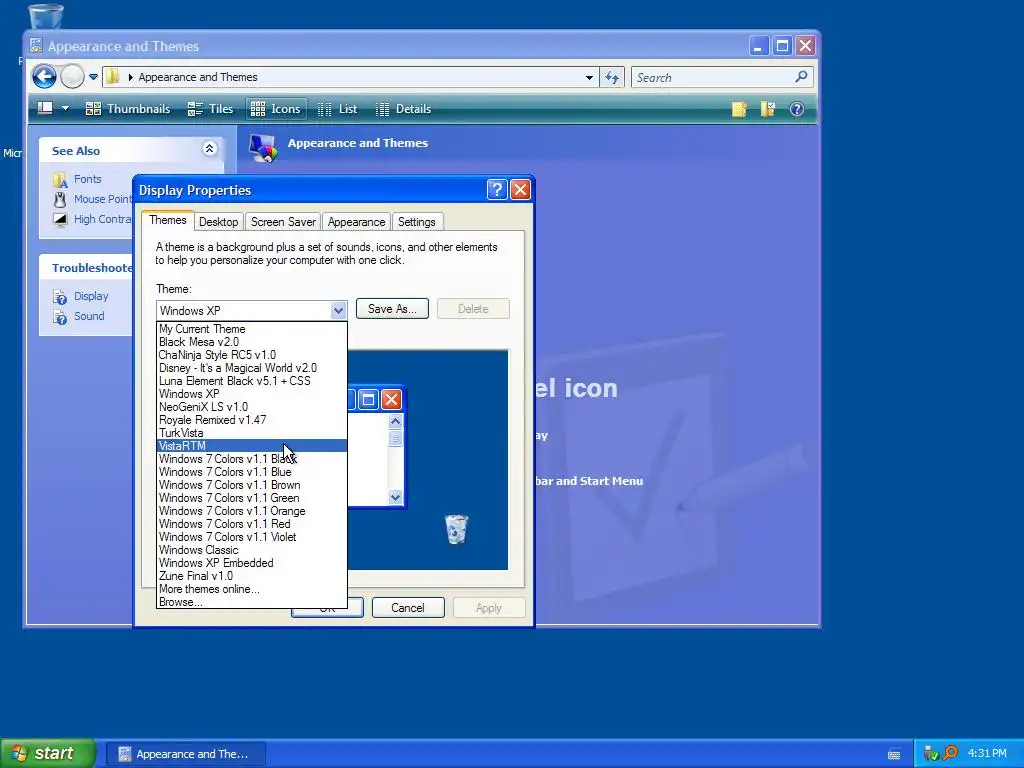The width and height of the screenshot is (1024, 768).
Task: Choose More themes online... entry
Action: pyautogui.click(x=252, y=590)
